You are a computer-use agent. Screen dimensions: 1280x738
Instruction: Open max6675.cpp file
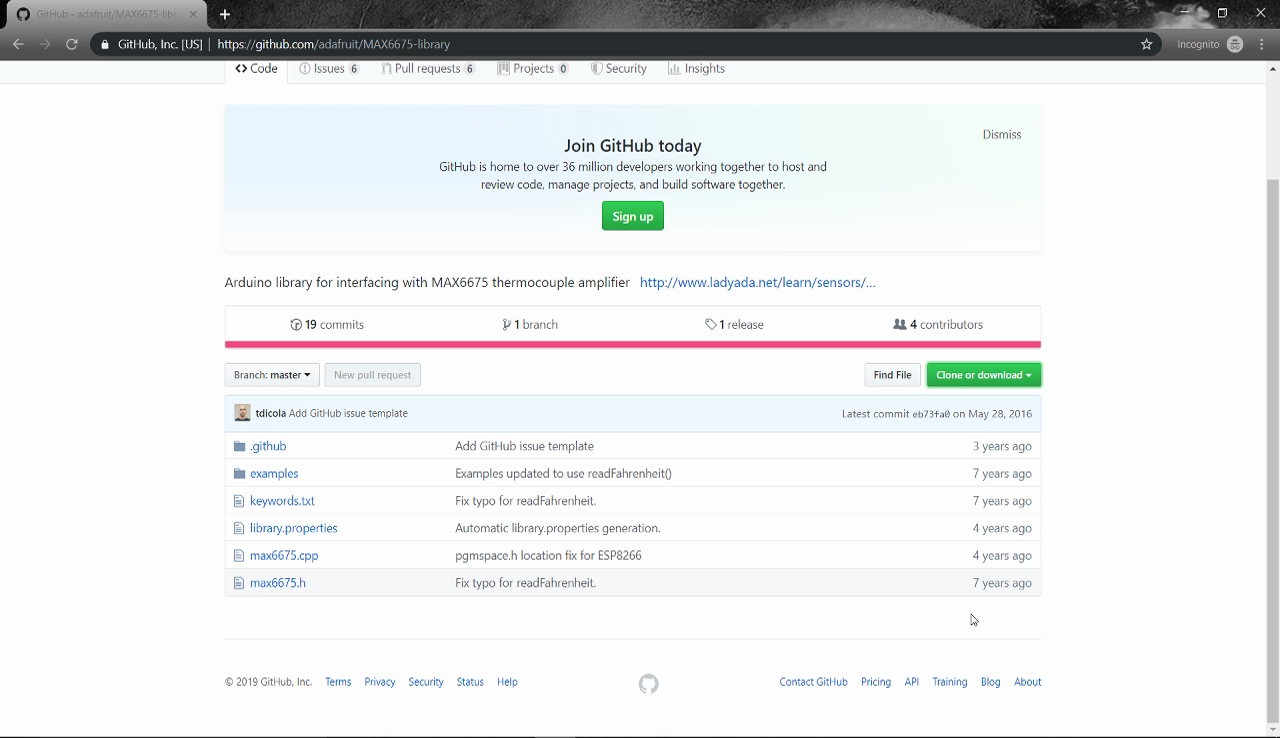tap(284, 555)
